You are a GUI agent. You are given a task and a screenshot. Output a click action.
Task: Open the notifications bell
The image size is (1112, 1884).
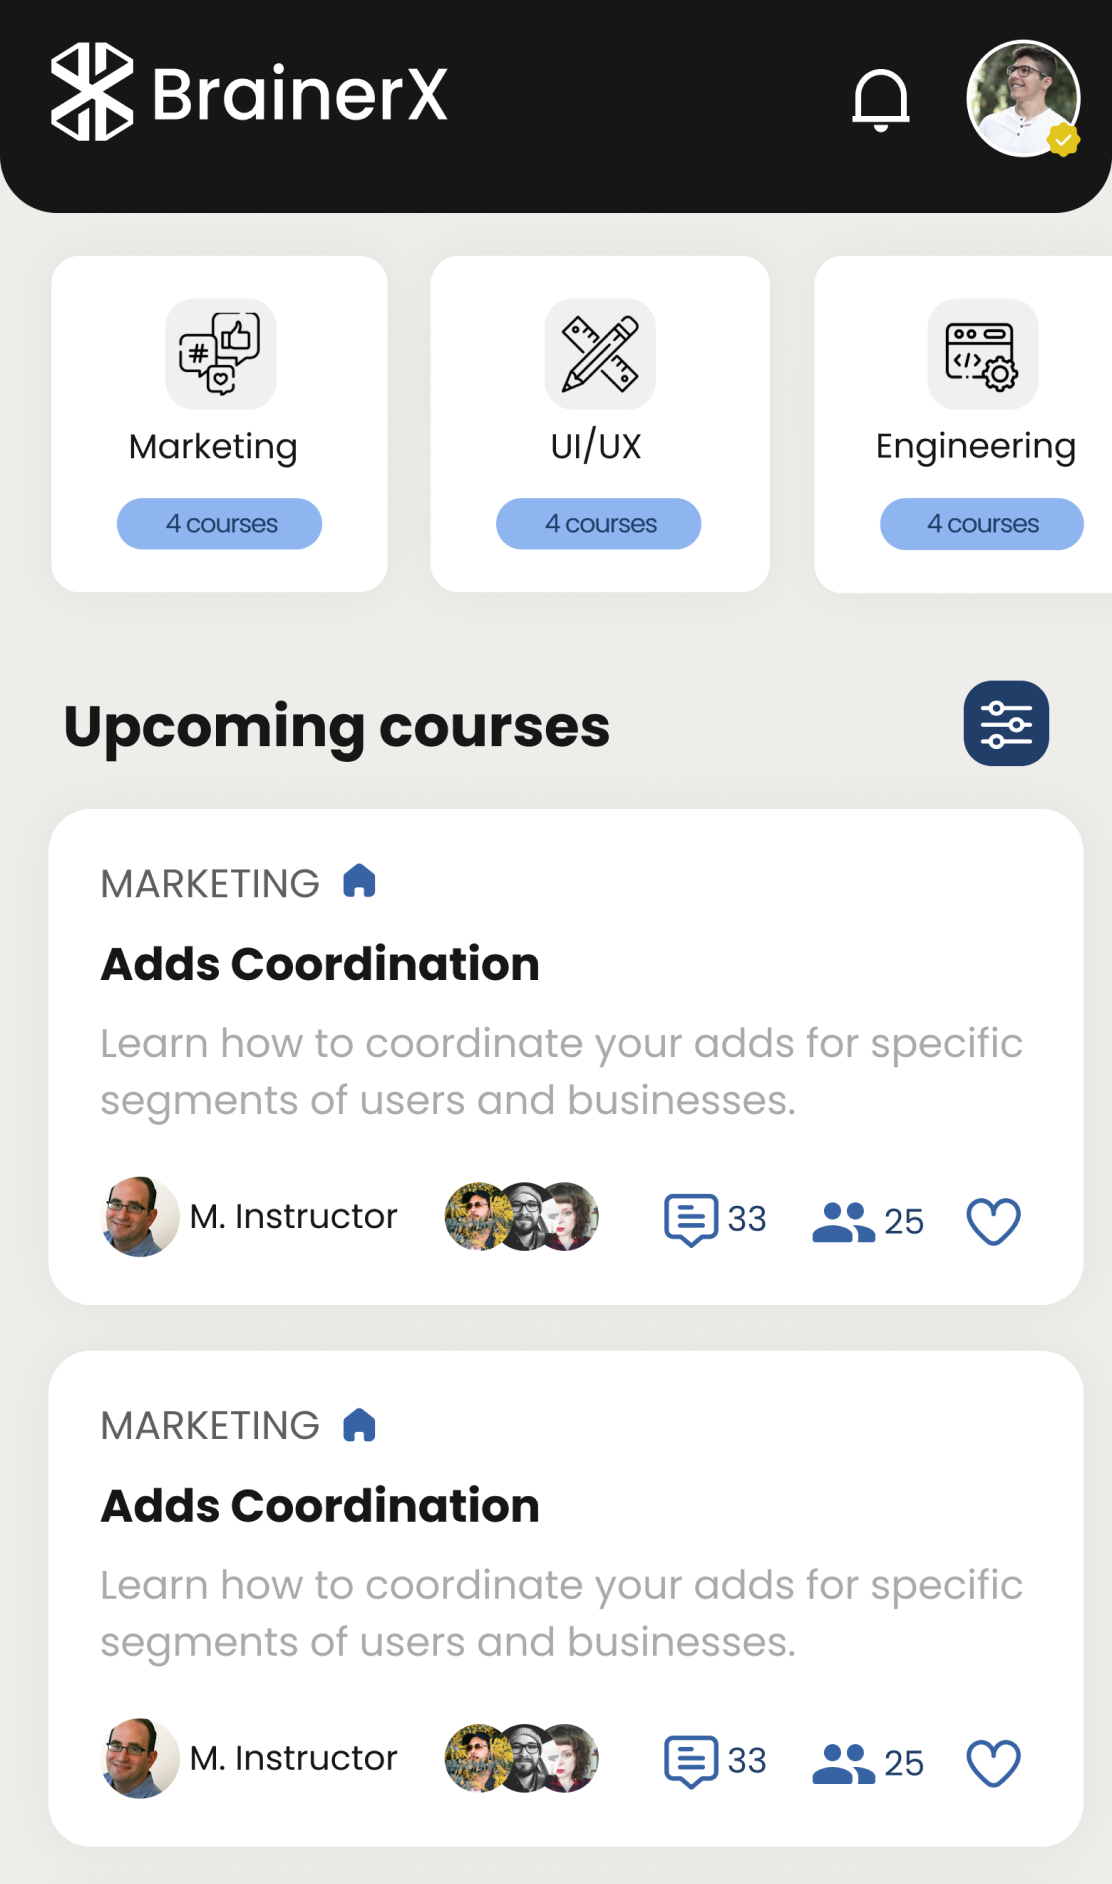pos(880,100)
